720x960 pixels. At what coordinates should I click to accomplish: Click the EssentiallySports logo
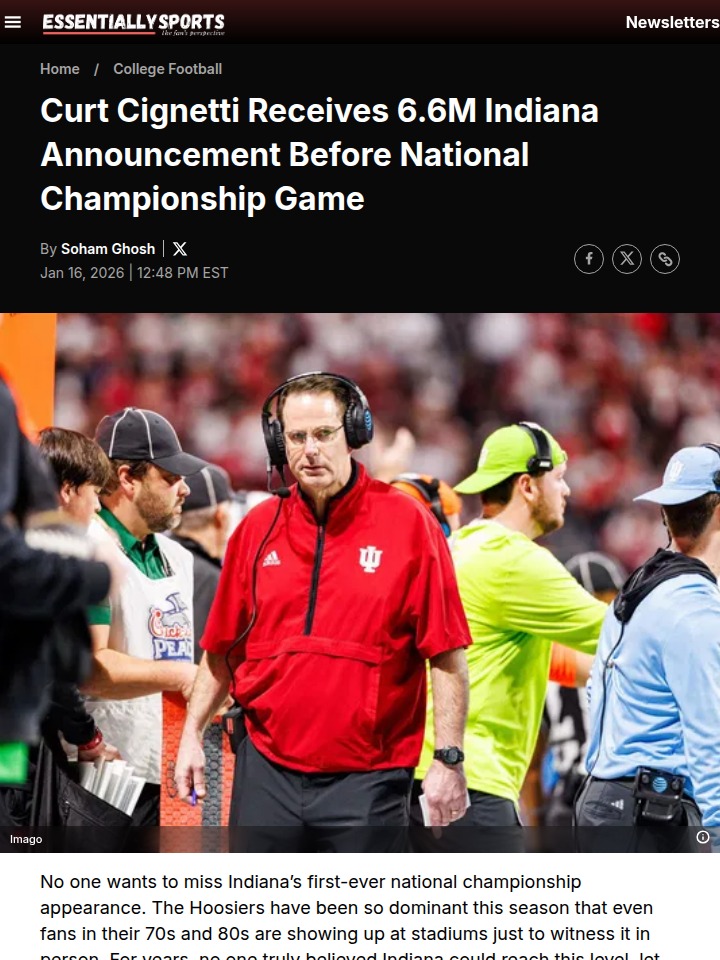click(x=133, y=23)
